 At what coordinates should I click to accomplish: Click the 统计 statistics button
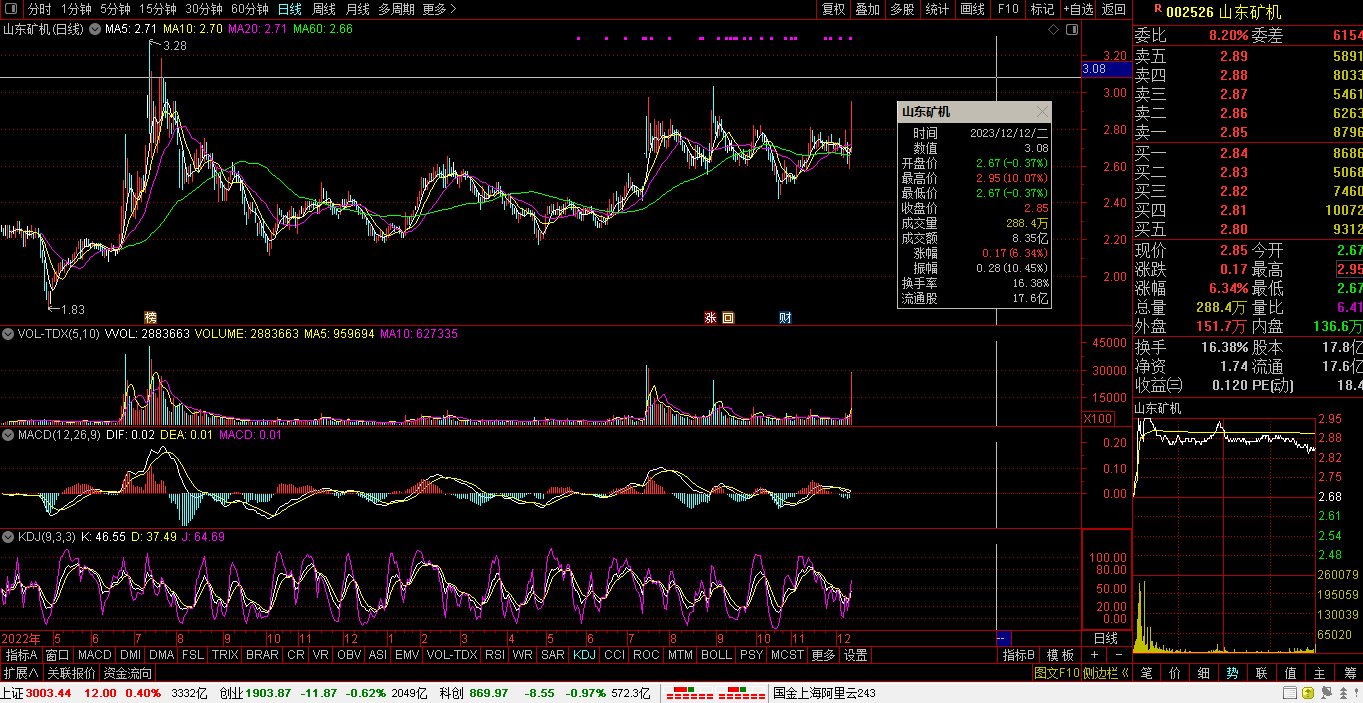pos(937,9)
